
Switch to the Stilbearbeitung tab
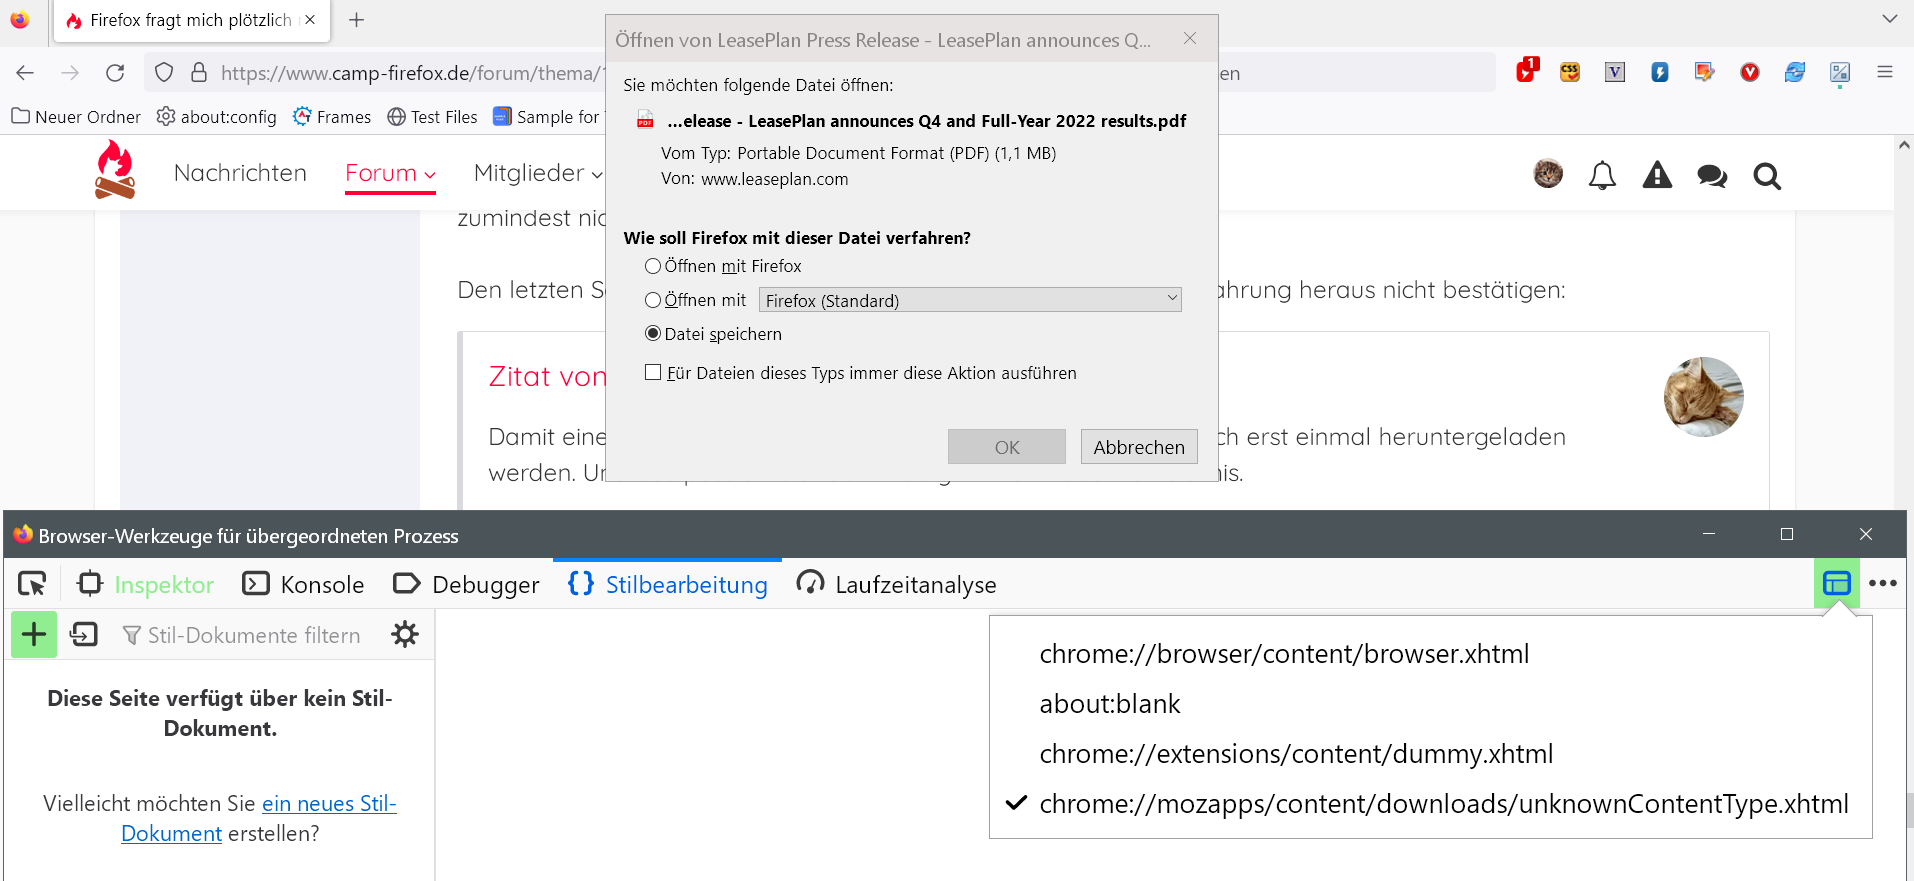(667, 584)
